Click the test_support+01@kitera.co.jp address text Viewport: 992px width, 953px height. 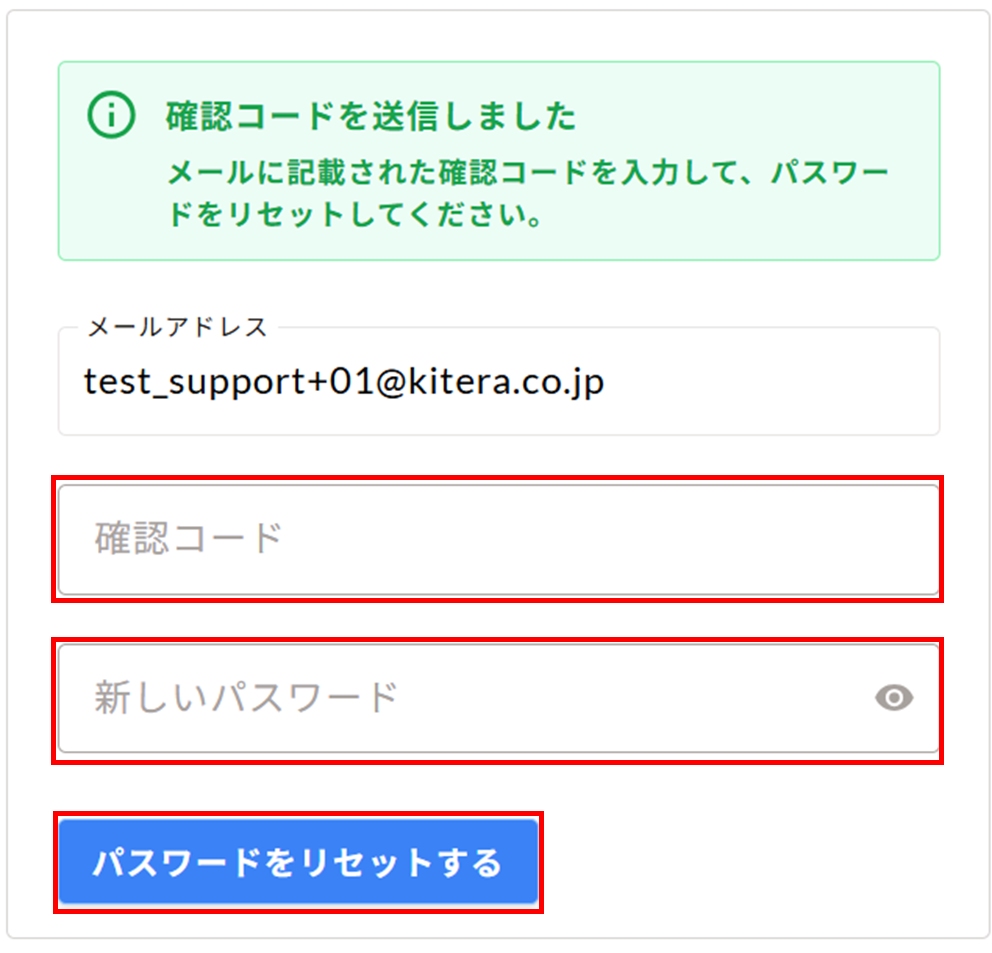343,381
